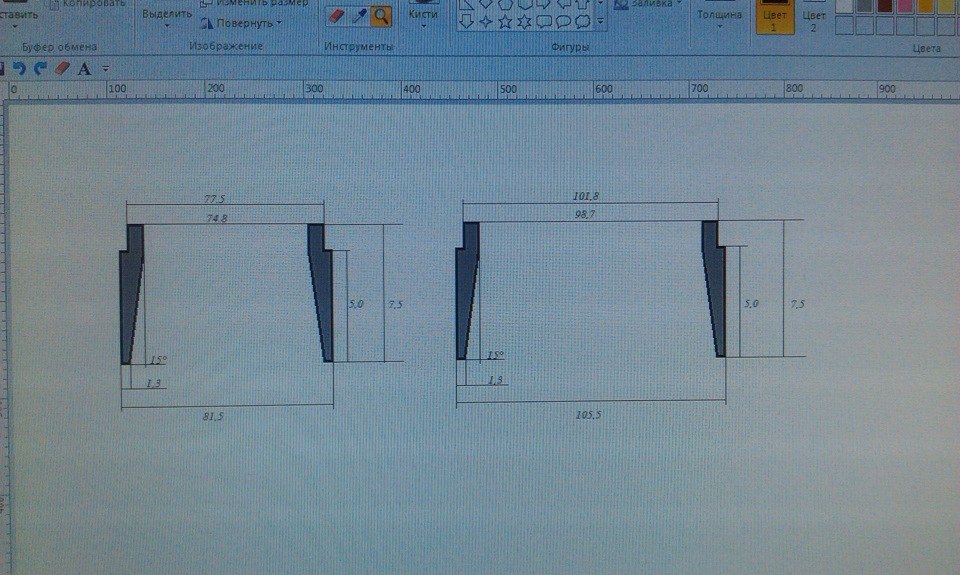Click '5,0' label in the left drawing
This screenshot has height=575, width=960.
pos(356,304)
